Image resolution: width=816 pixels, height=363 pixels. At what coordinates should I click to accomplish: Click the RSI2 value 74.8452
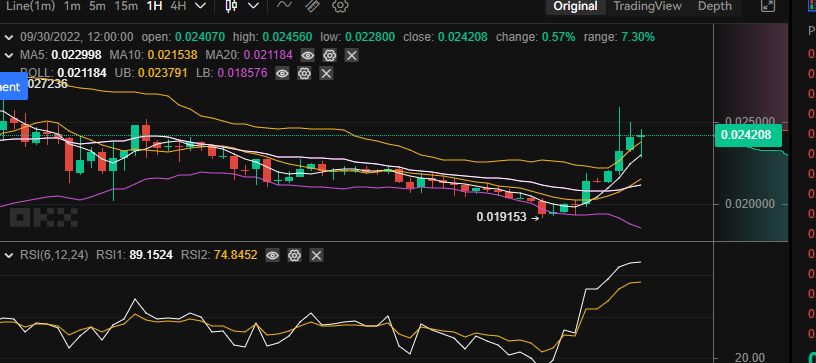click(x=235, y=255)
